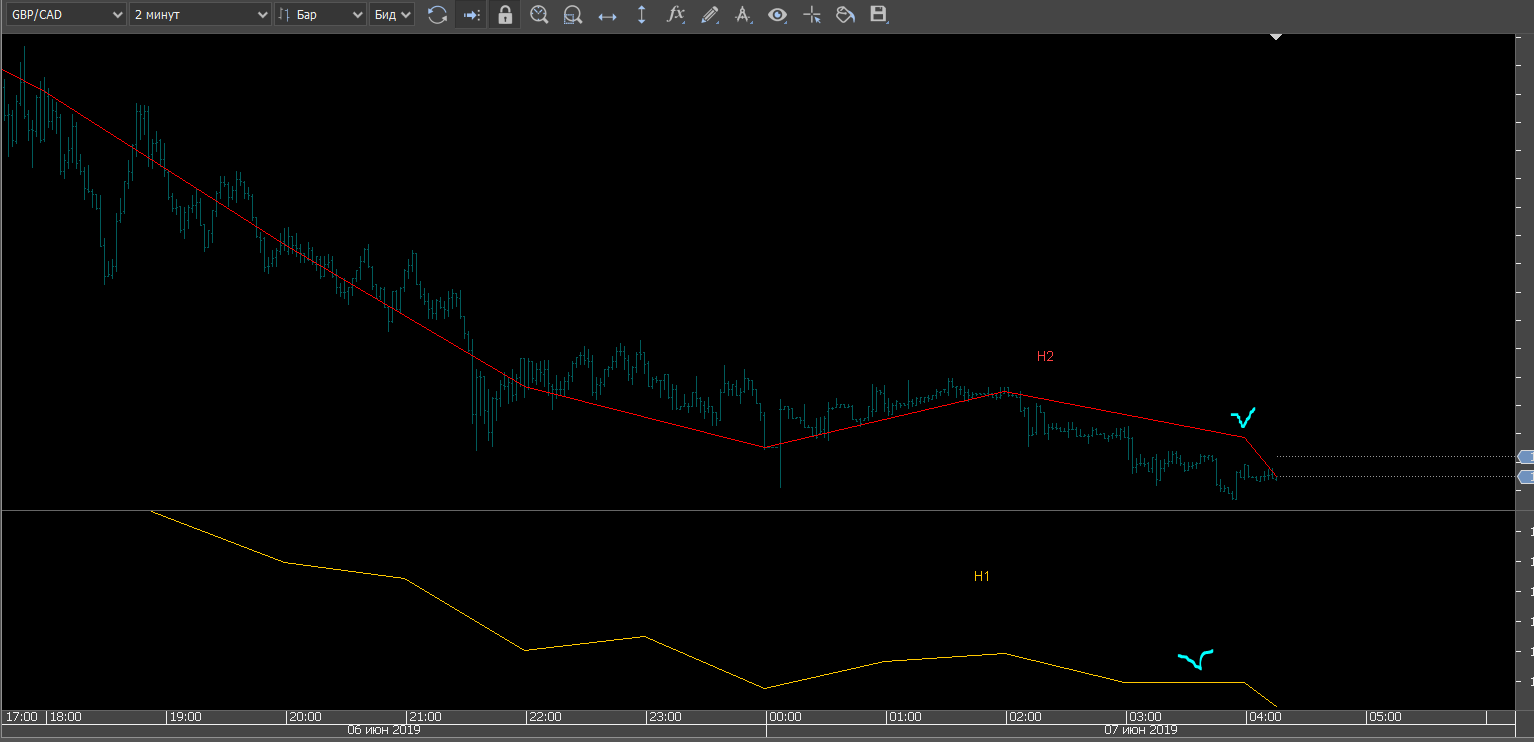Open the '2 минут' period dropdown
1534x742 pixels.
tap(201, 15)
